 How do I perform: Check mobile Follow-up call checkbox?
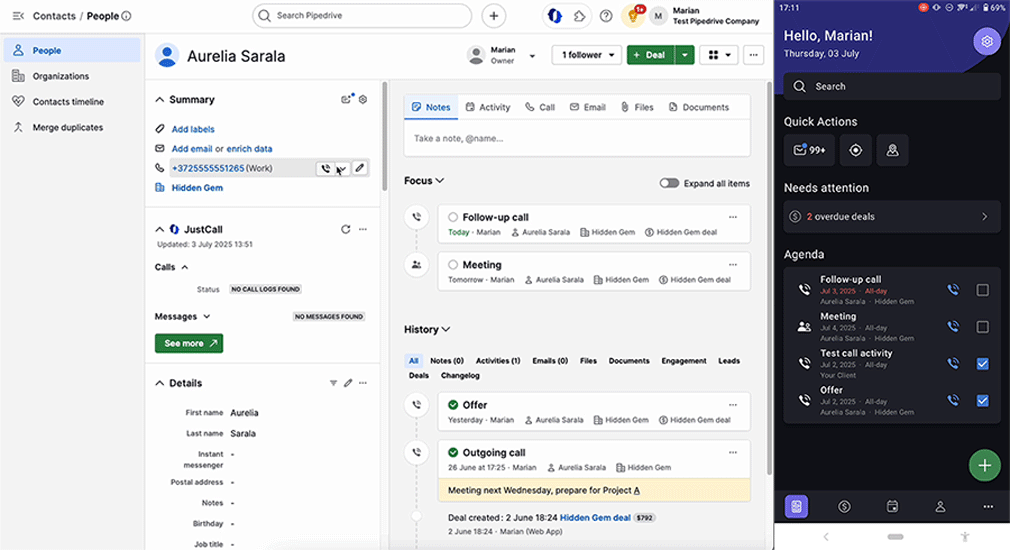coord(982,290)
